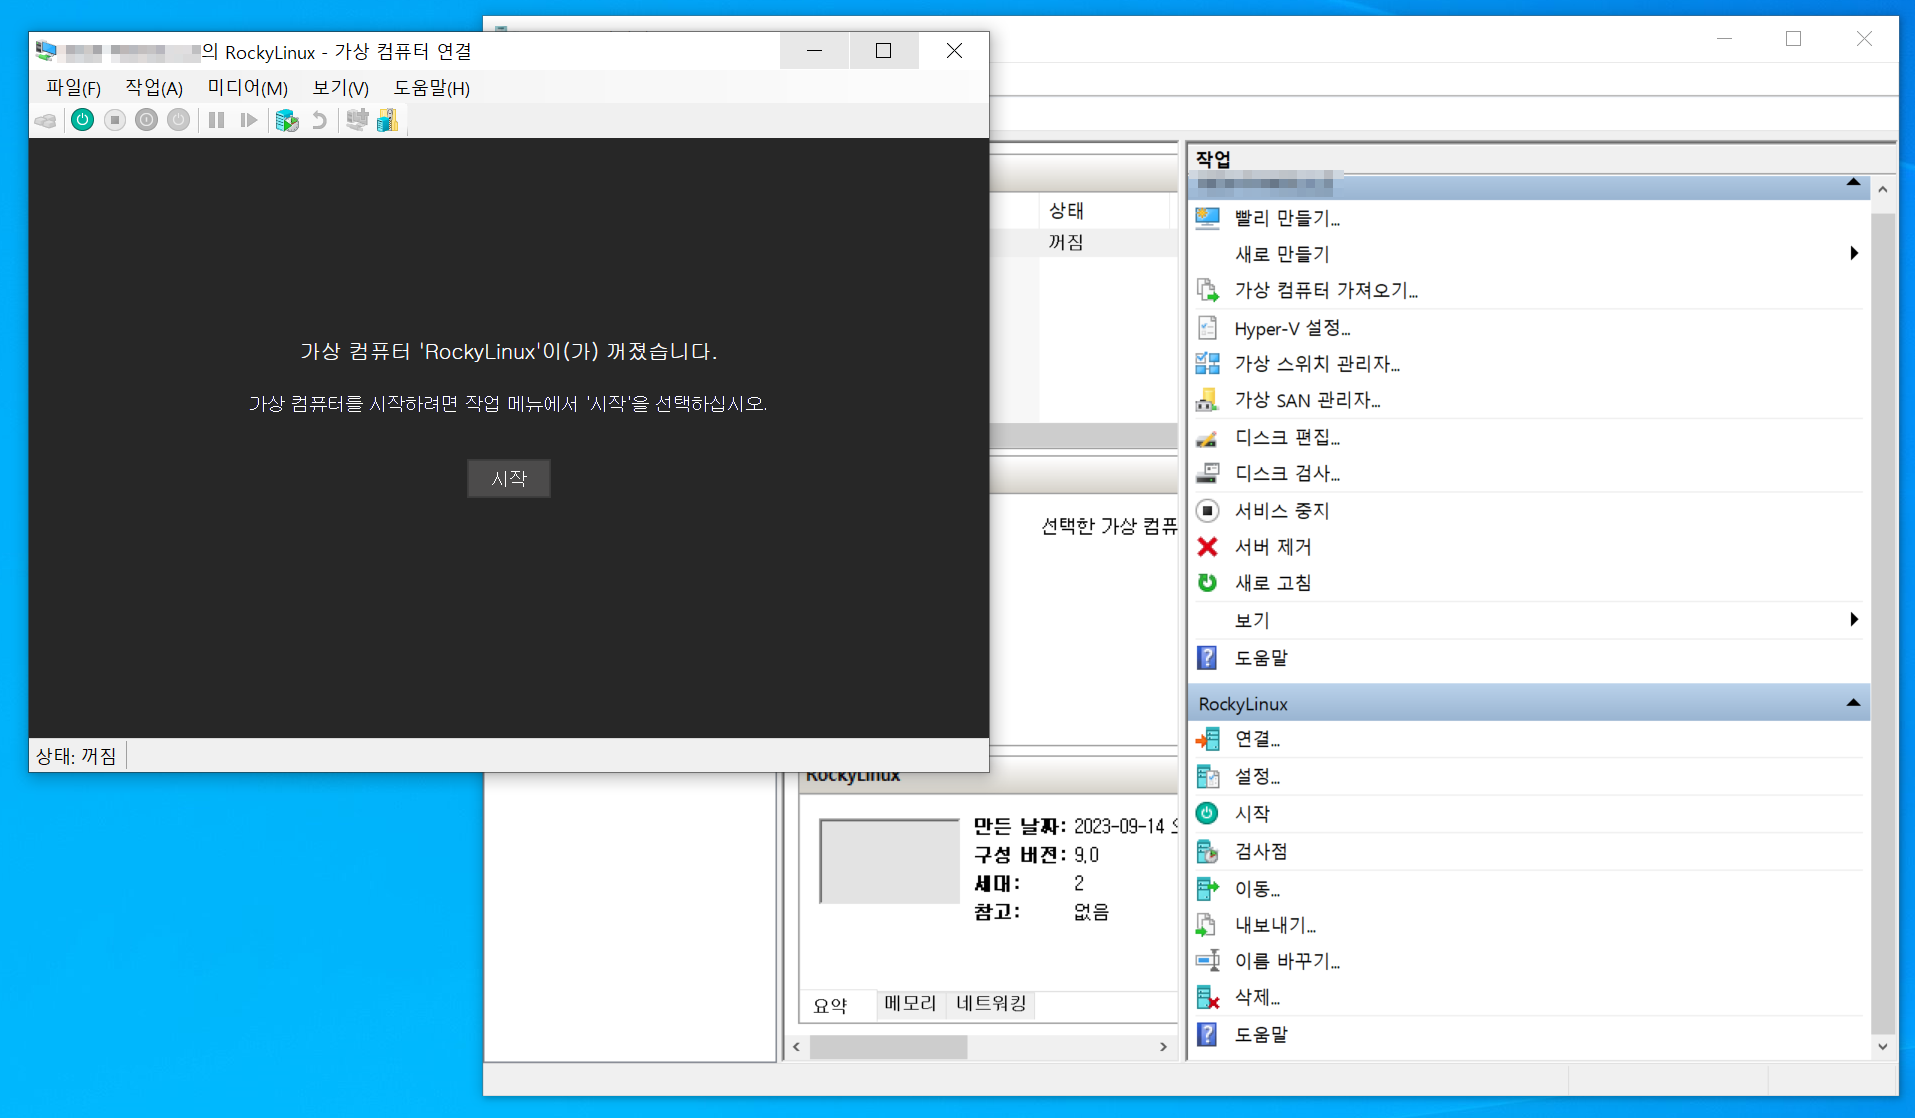
Task: Click the Turn Off (stop) toolbar icon
Action: tap(115, 121)
